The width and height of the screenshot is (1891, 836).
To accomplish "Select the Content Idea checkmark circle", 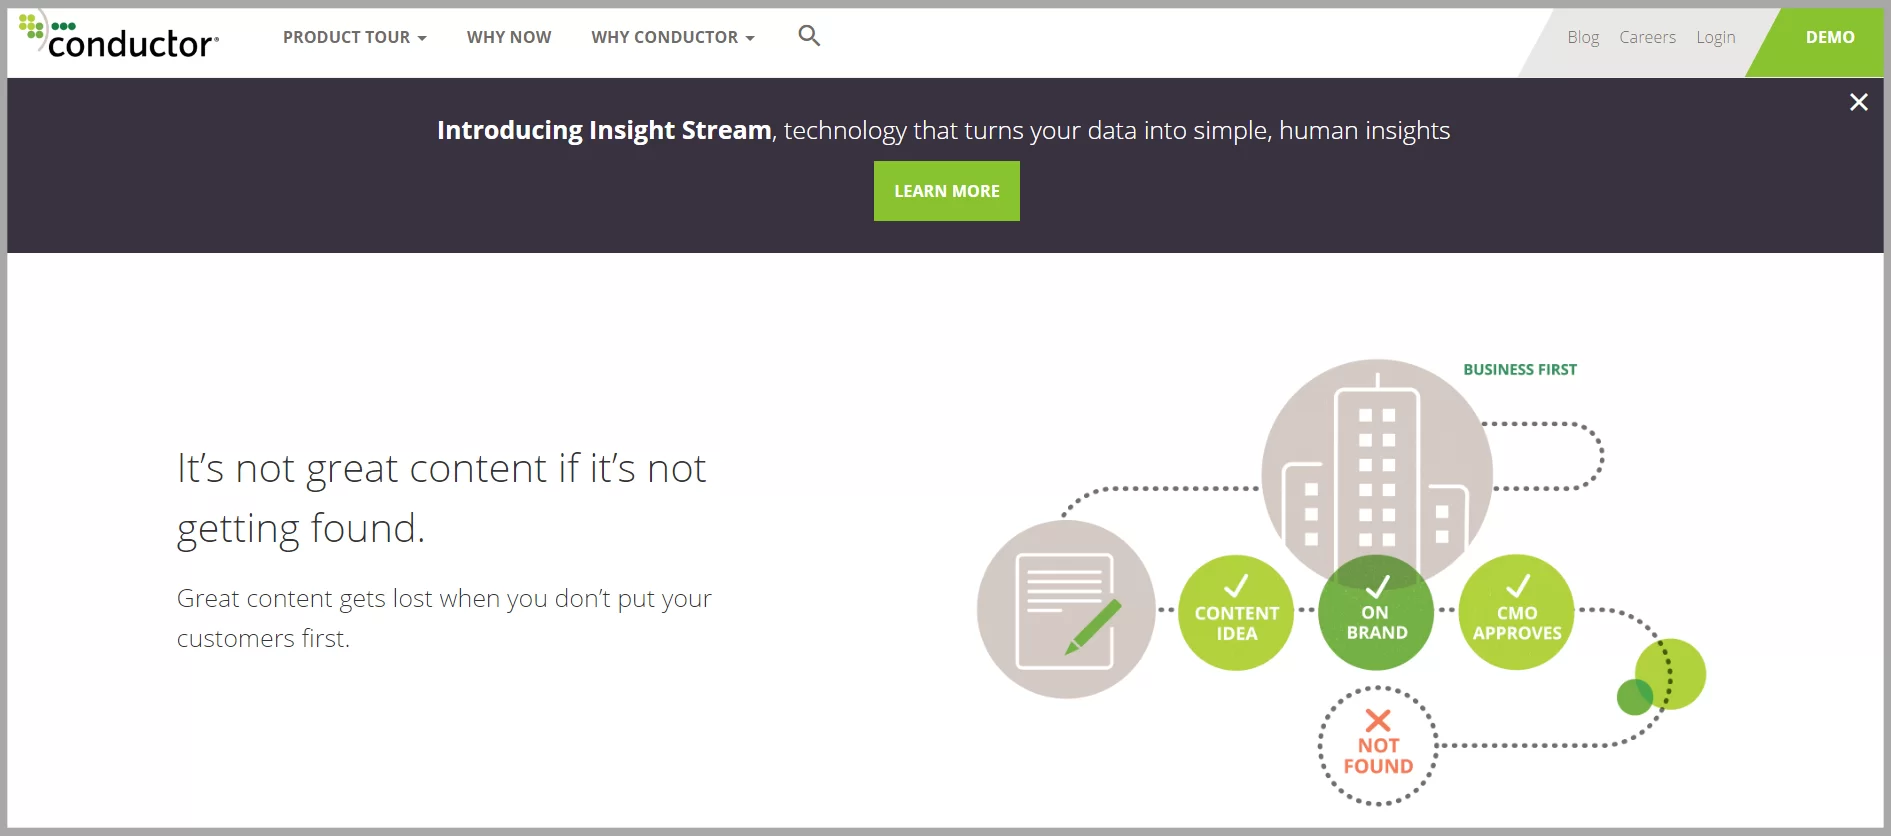I will pos(1236,612).
